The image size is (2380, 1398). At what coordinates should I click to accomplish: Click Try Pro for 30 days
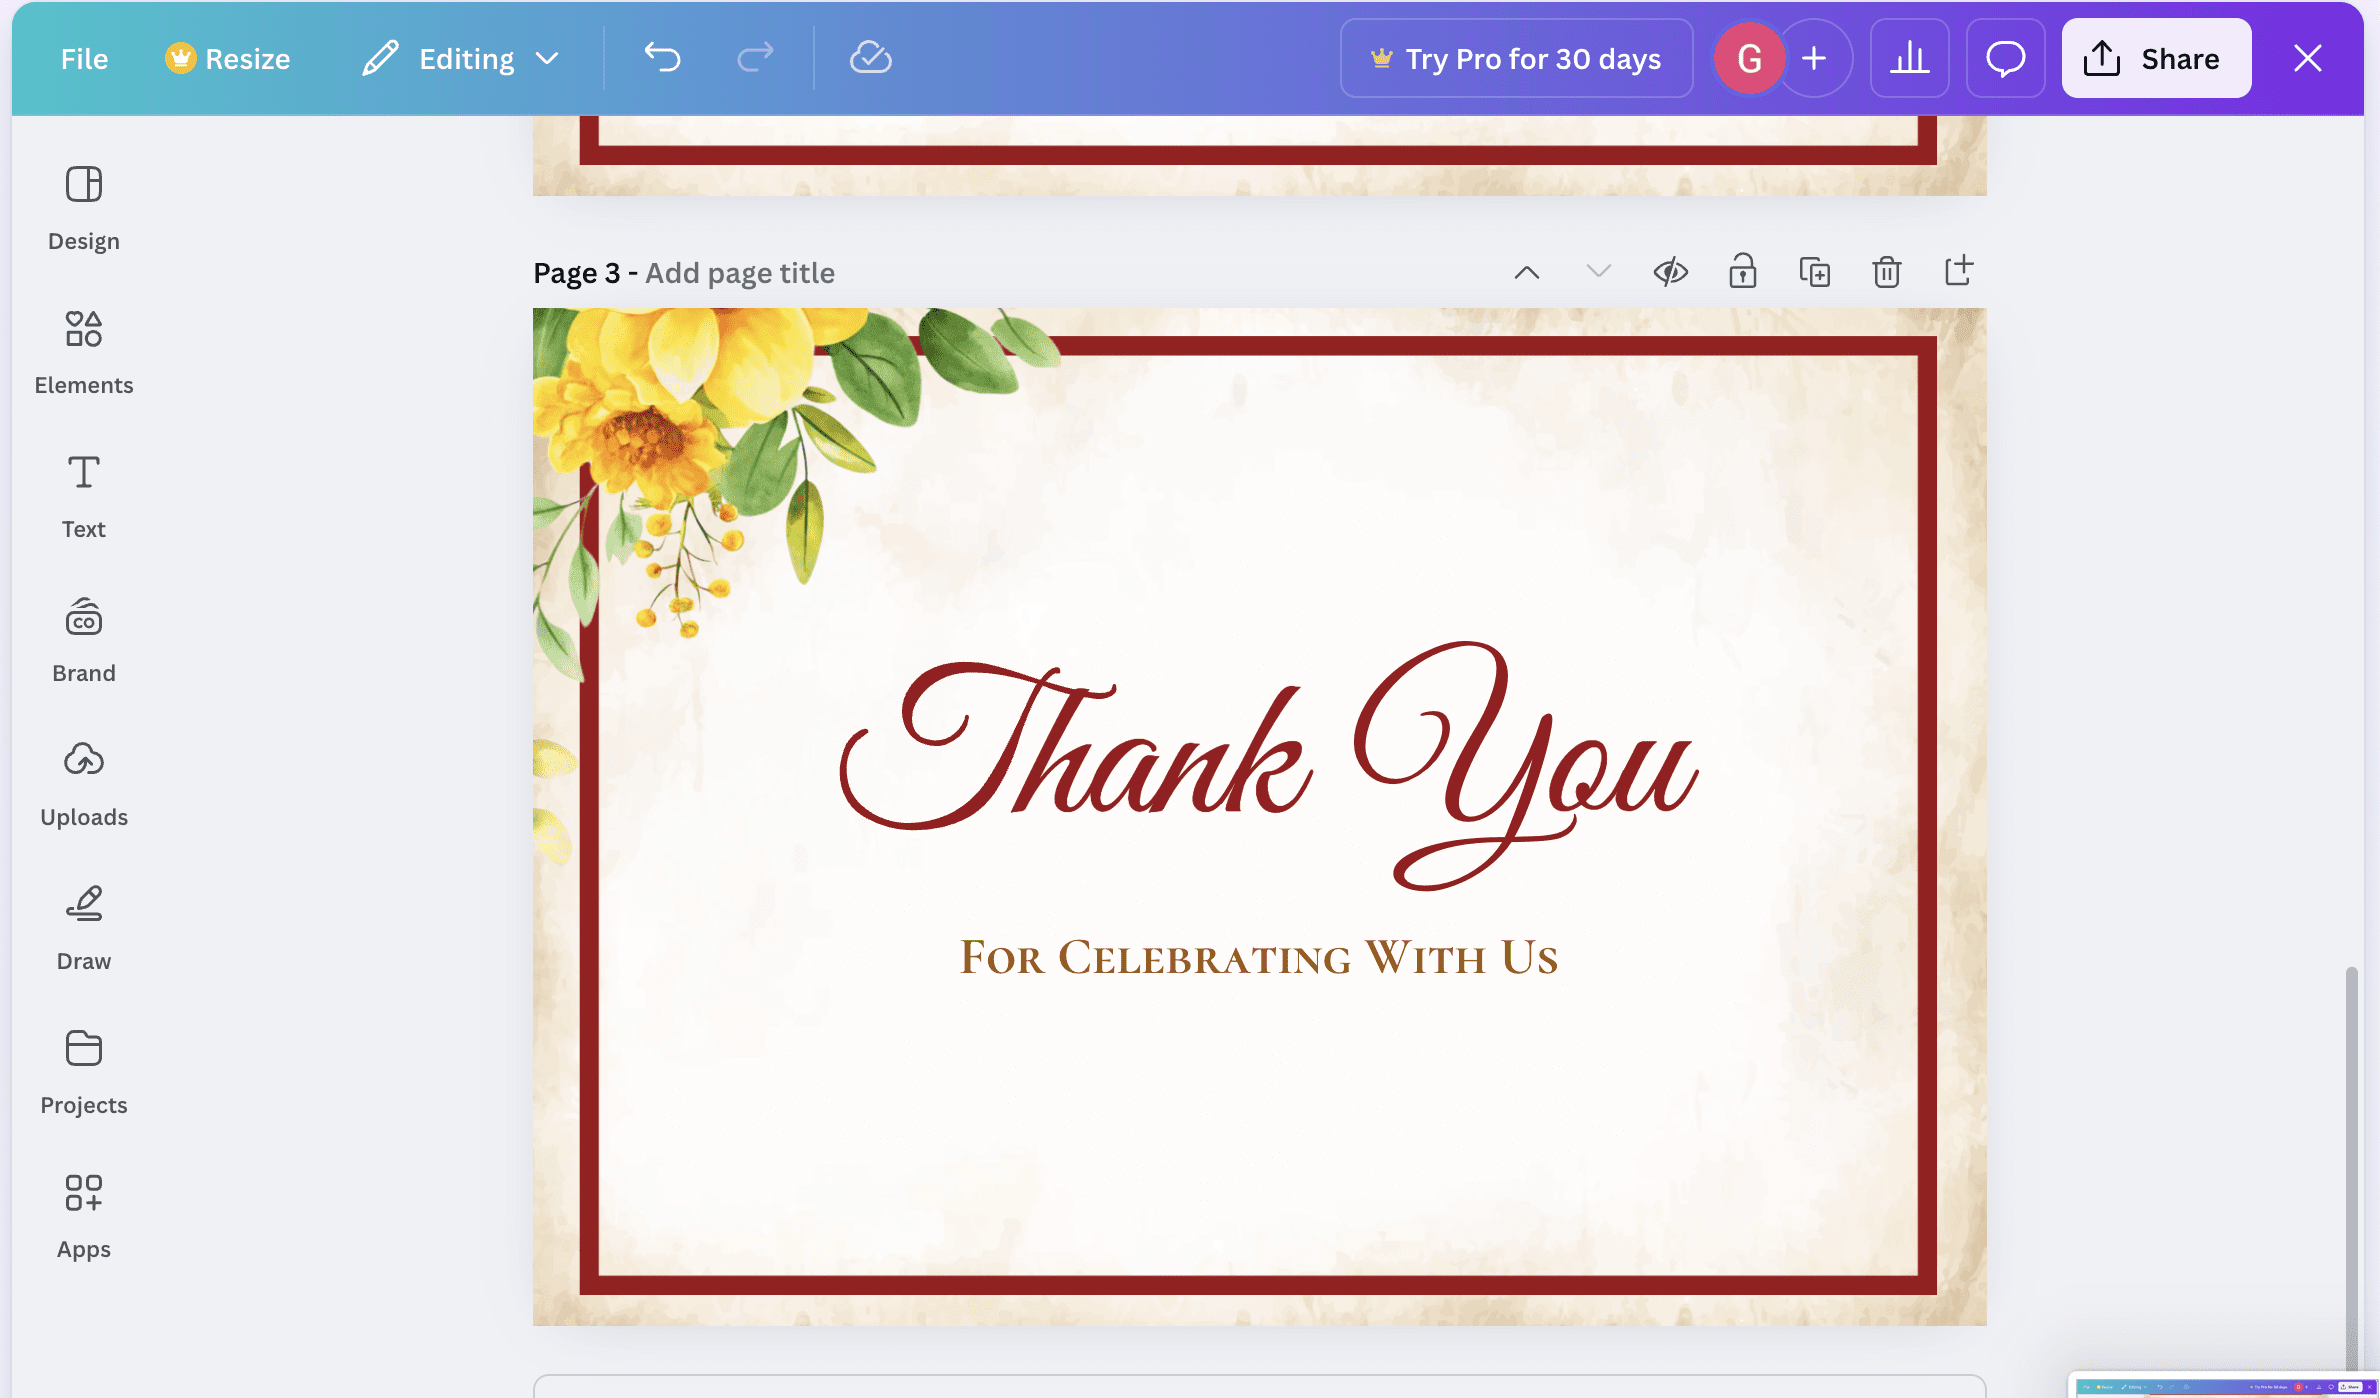click(x=1516, y=58)
